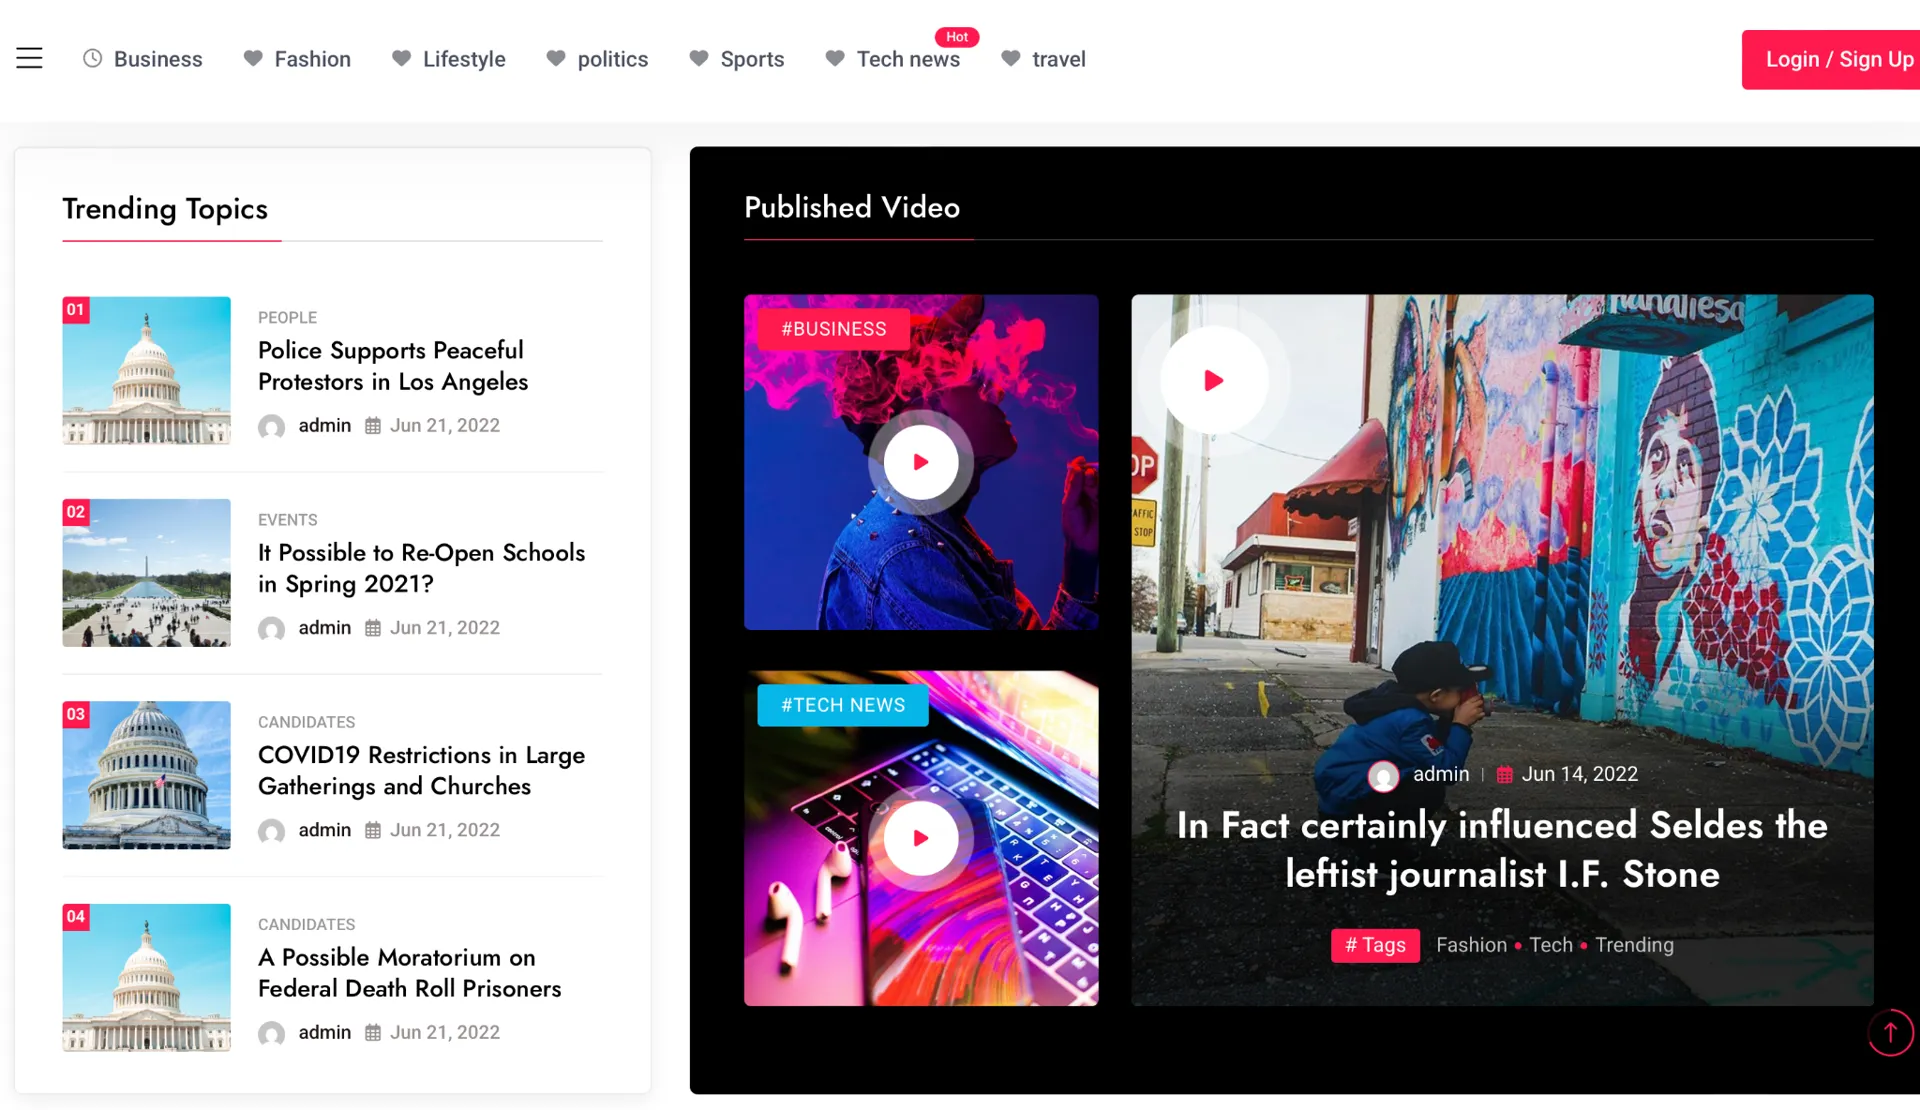The width and height of the screenshot is (1920, 1110).
Task: Select the travel nav link
Action: pos(1058,59)
